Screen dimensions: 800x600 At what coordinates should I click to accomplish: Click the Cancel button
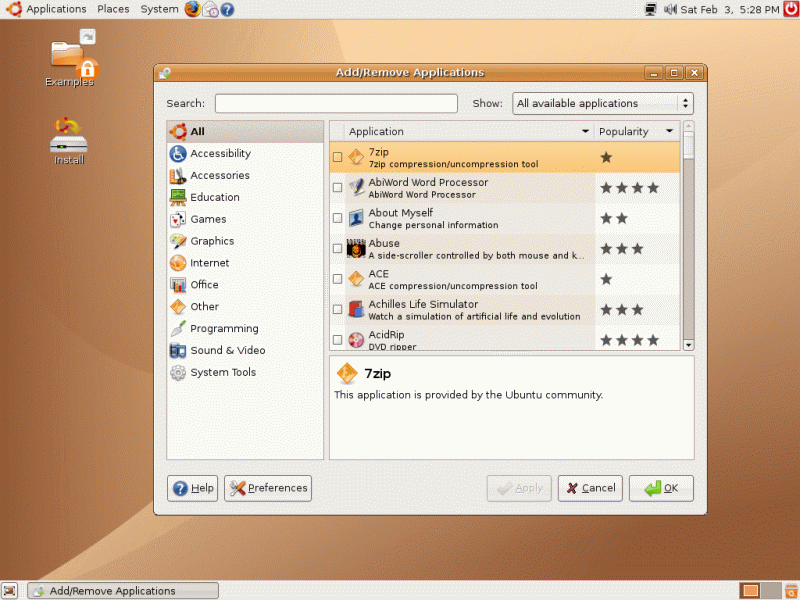click(x=590, y=488)
